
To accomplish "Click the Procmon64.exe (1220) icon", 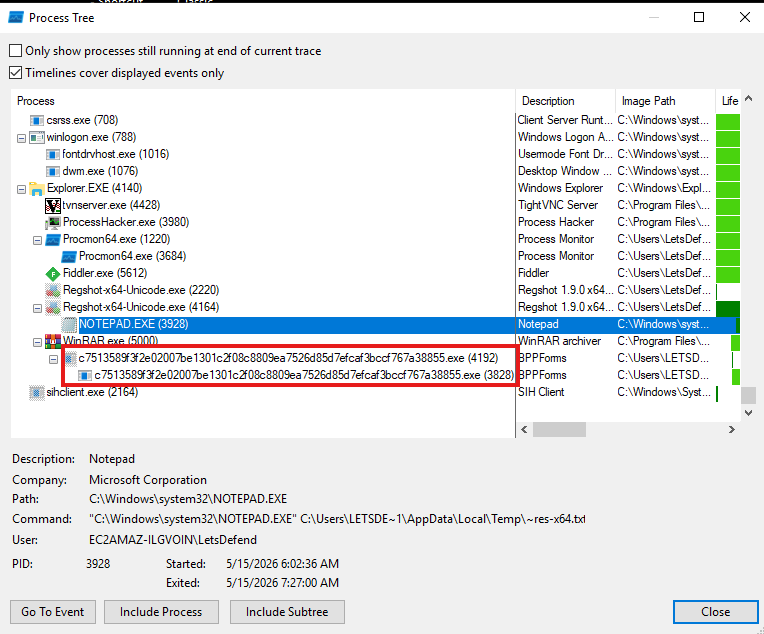I will tap(53, 240).
